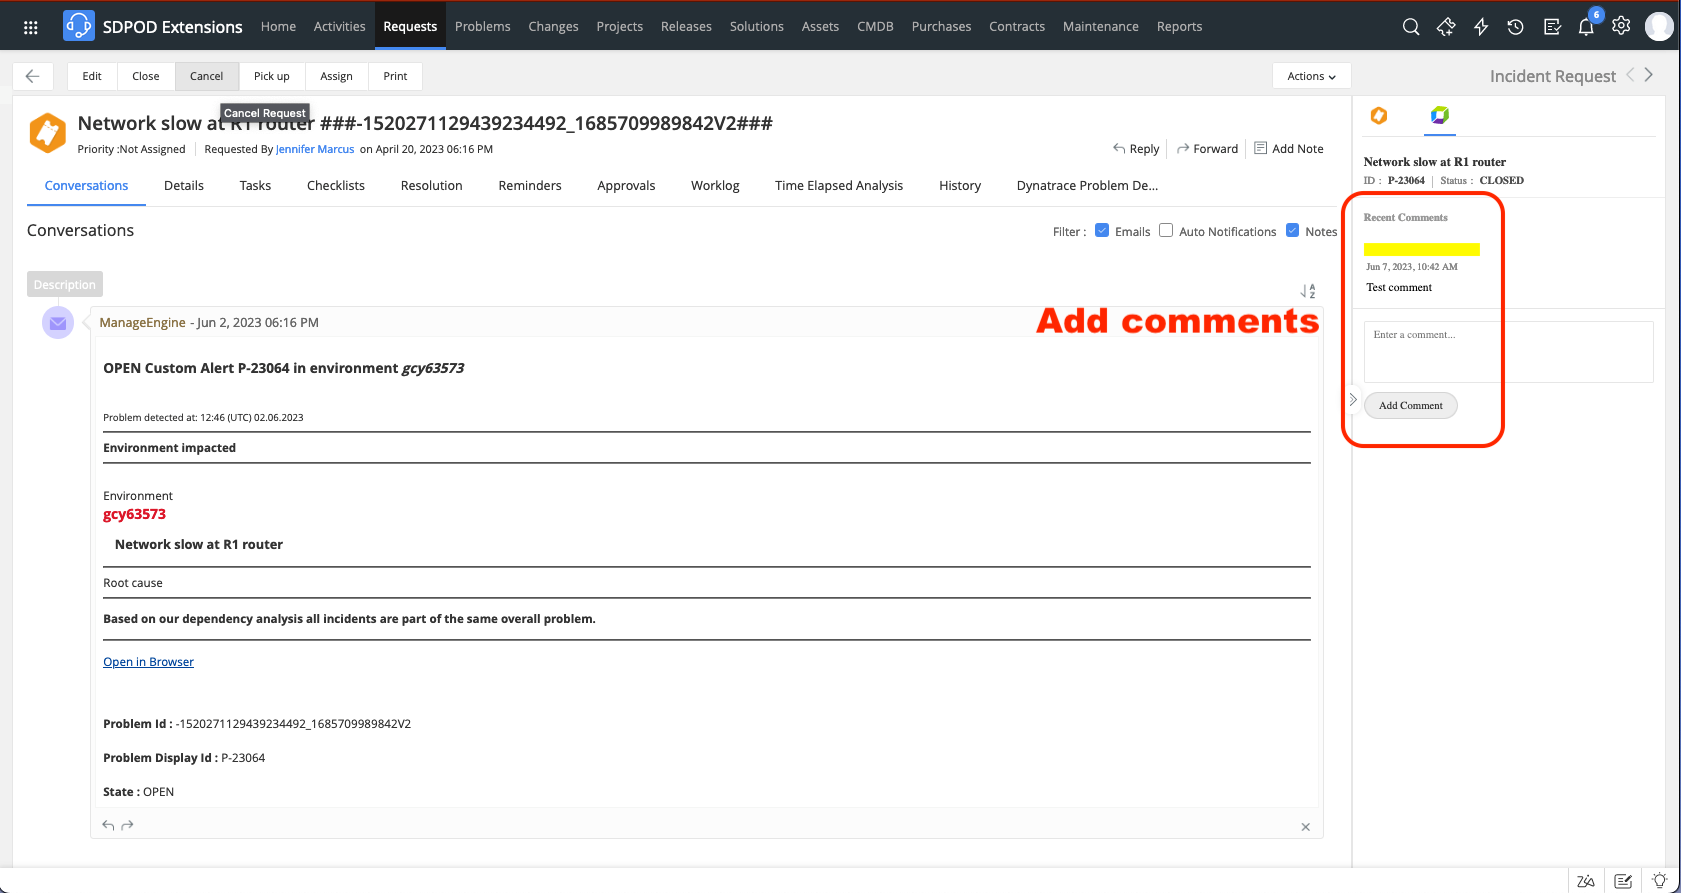The image size is (1681, 893).
Task: Click the Assign button
Action: point(336,76)
